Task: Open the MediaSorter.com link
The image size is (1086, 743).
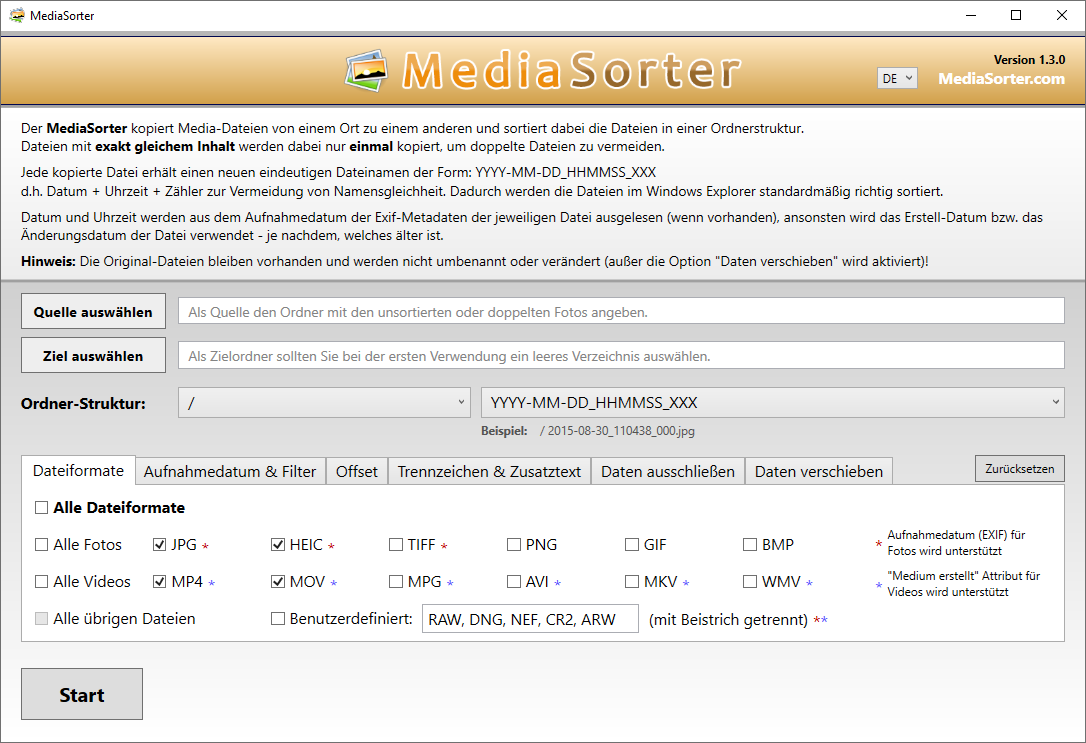Action: [x=1002, y=79]
